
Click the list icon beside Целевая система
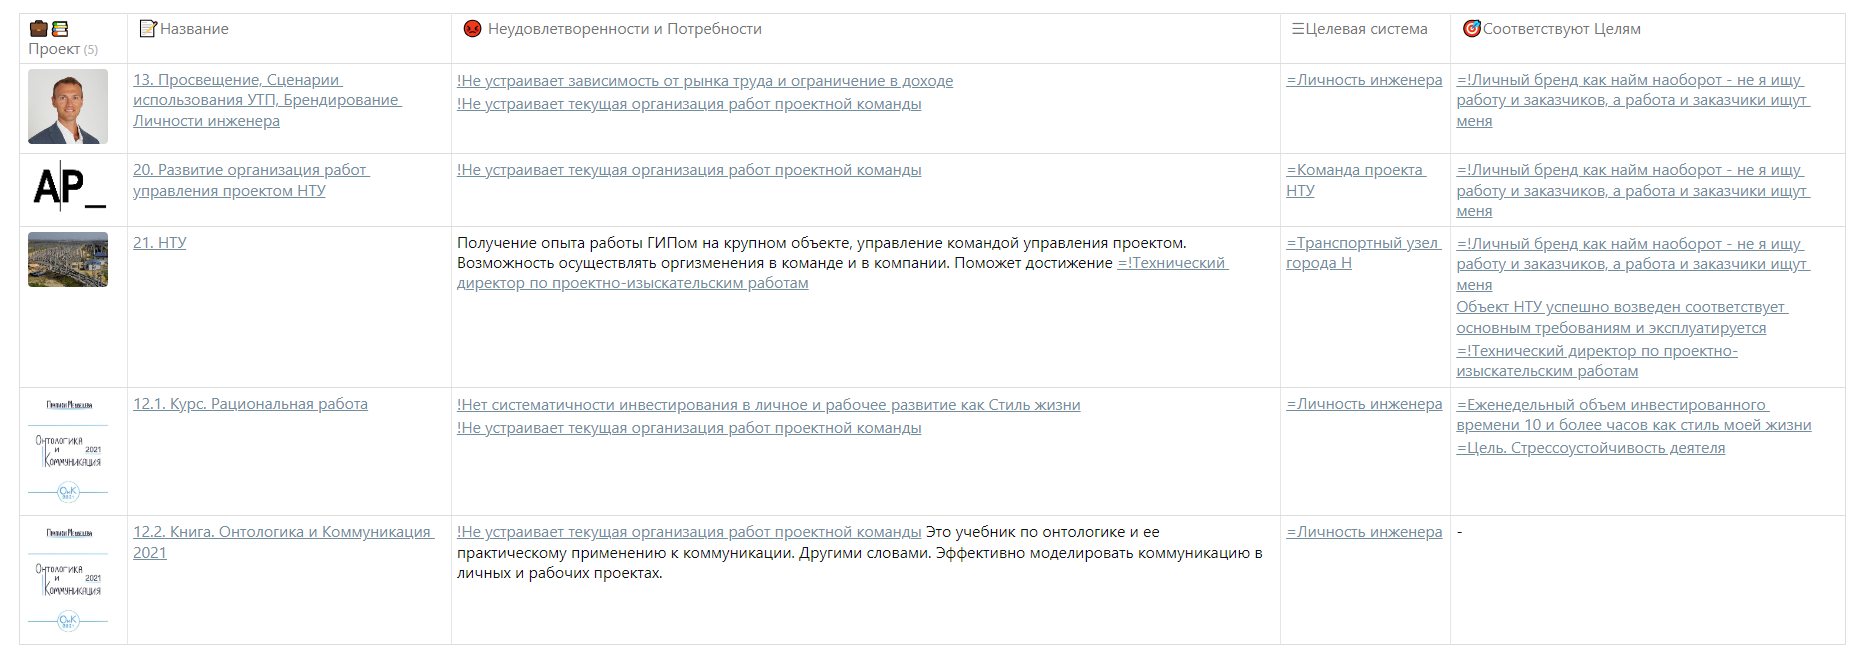[x=1297, y=29]
